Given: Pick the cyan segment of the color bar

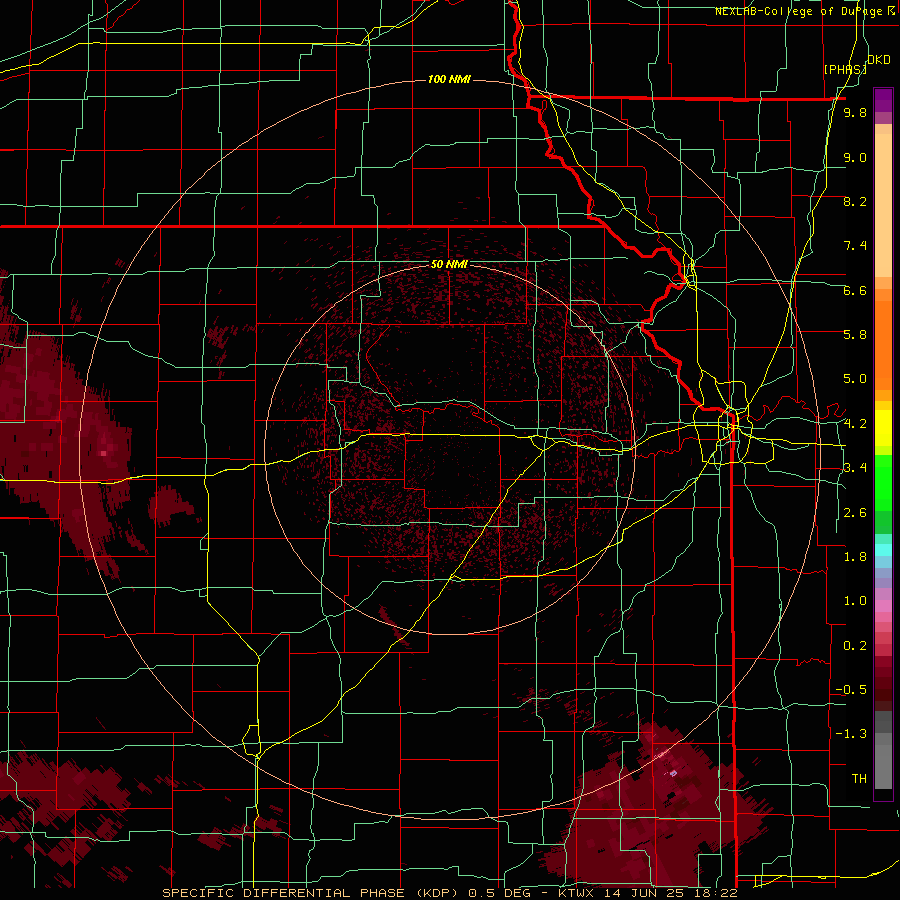Looking at the screenshot, I should click(883, 550).
